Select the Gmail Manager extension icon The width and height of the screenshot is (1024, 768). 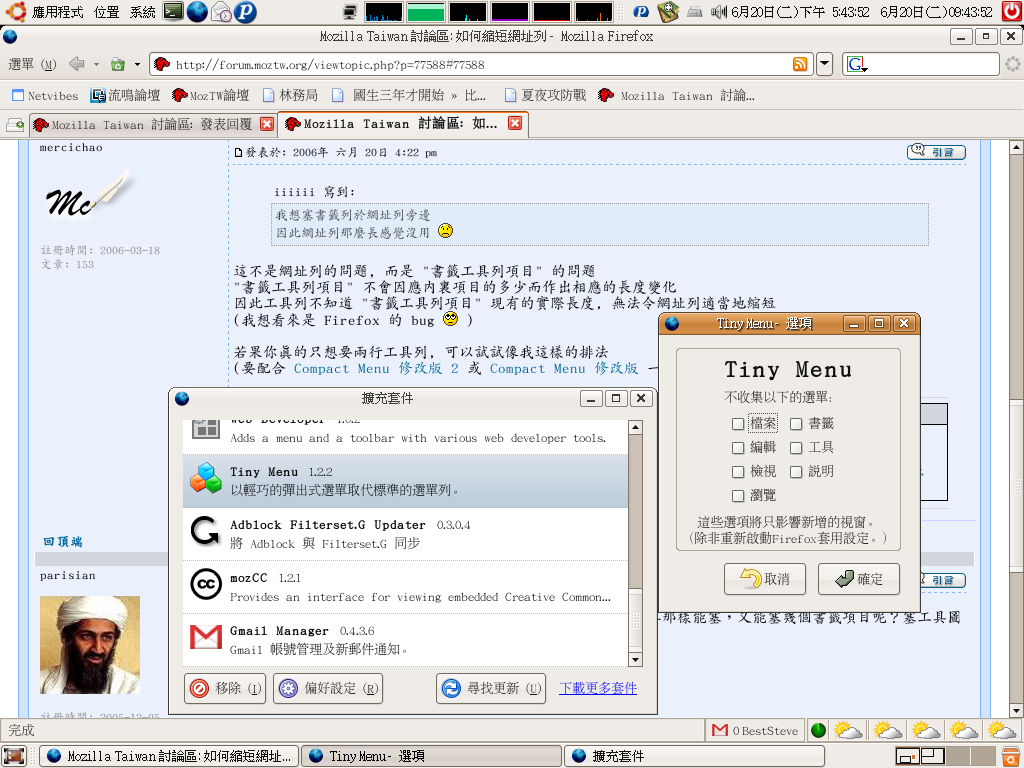point(206,638)
